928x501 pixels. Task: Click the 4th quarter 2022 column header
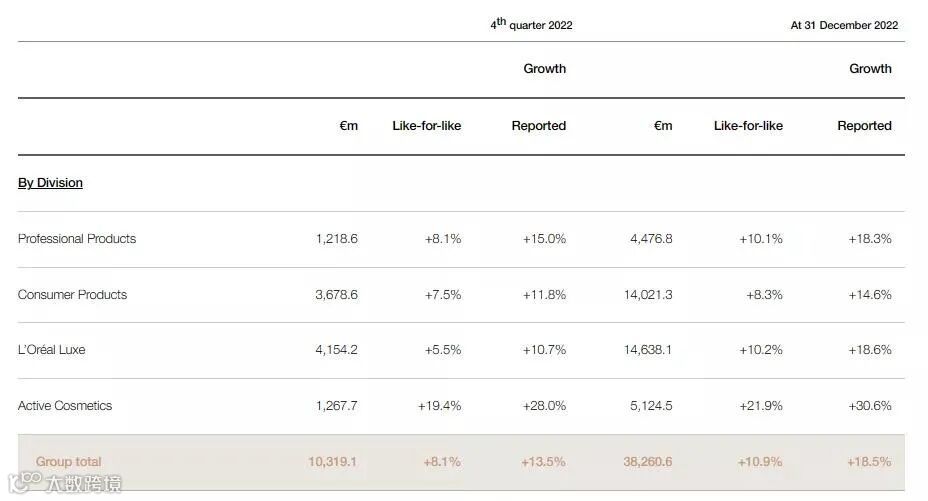pyautogui.click(x=531, y=25)
